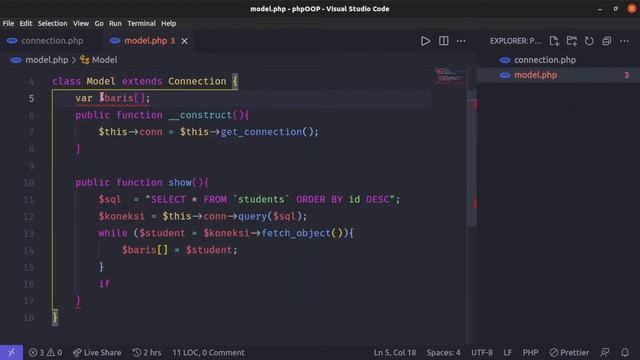
Task: Click the Connection class name on line 4
Action: 197,81
